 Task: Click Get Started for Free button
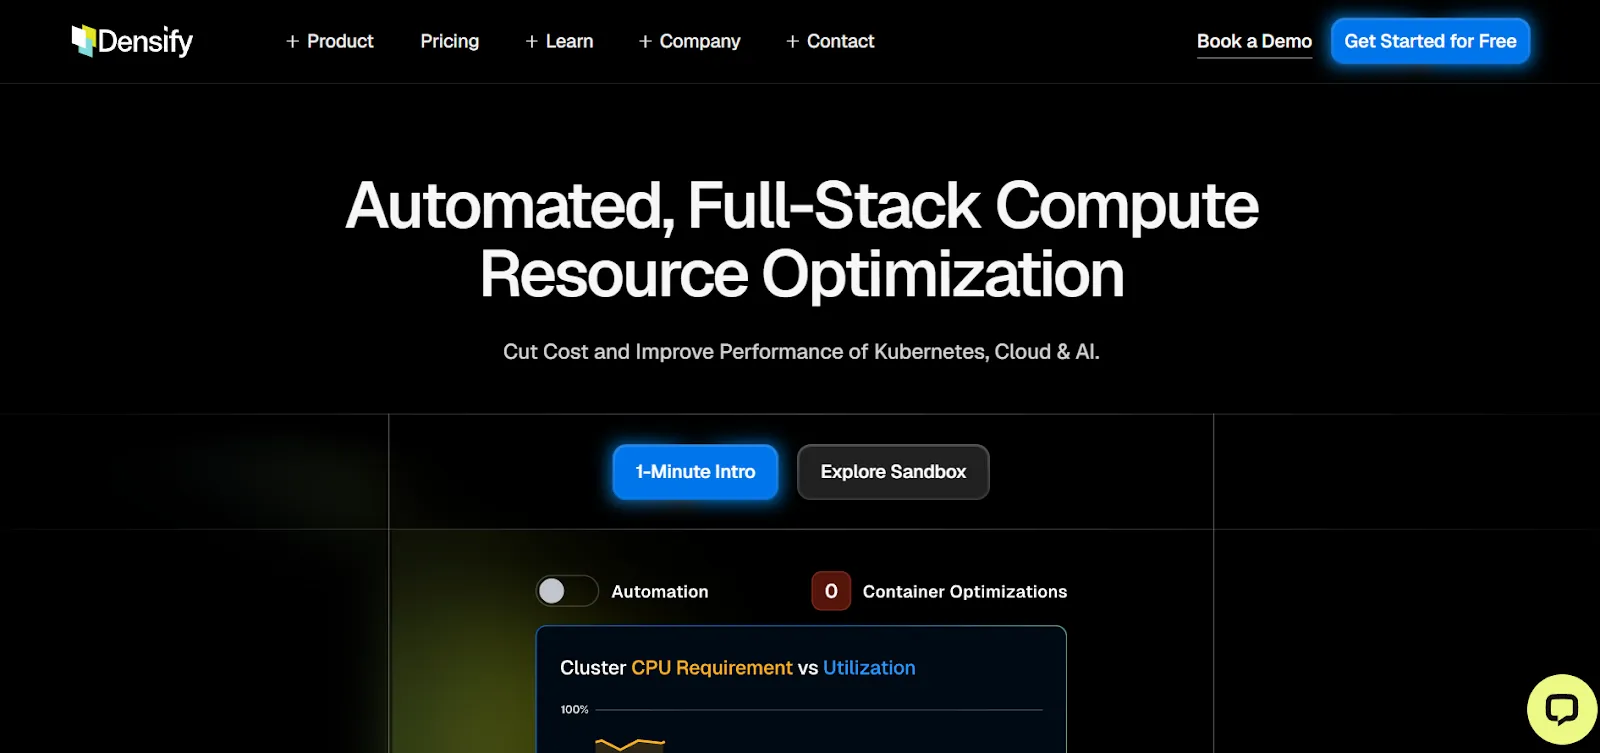coord(1430,41)
